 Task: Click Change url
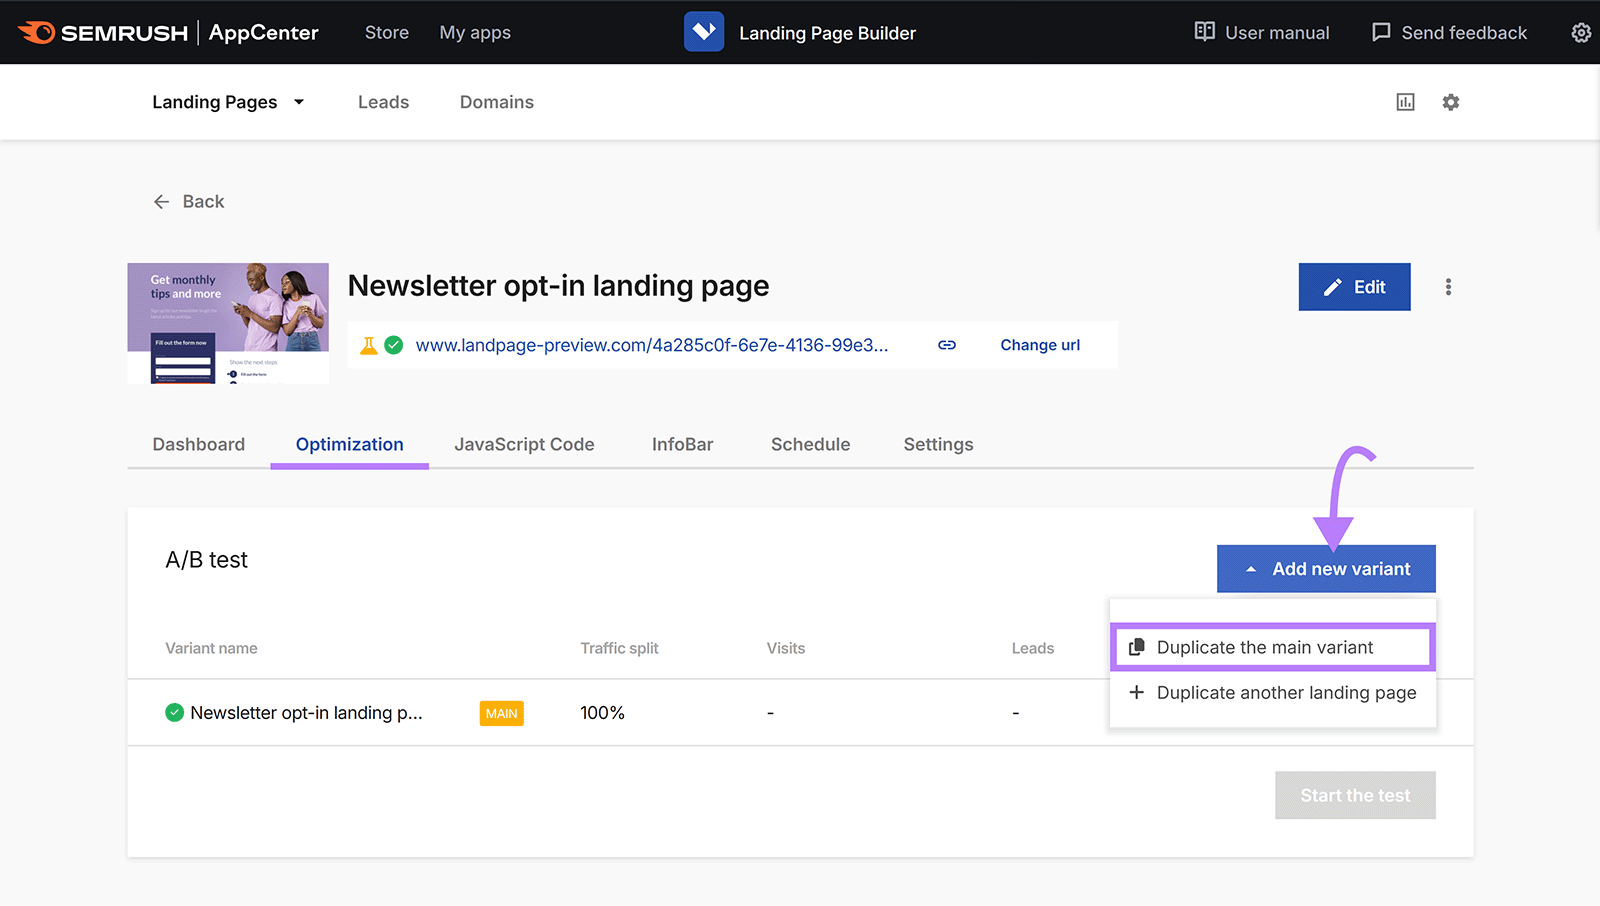1040,344
